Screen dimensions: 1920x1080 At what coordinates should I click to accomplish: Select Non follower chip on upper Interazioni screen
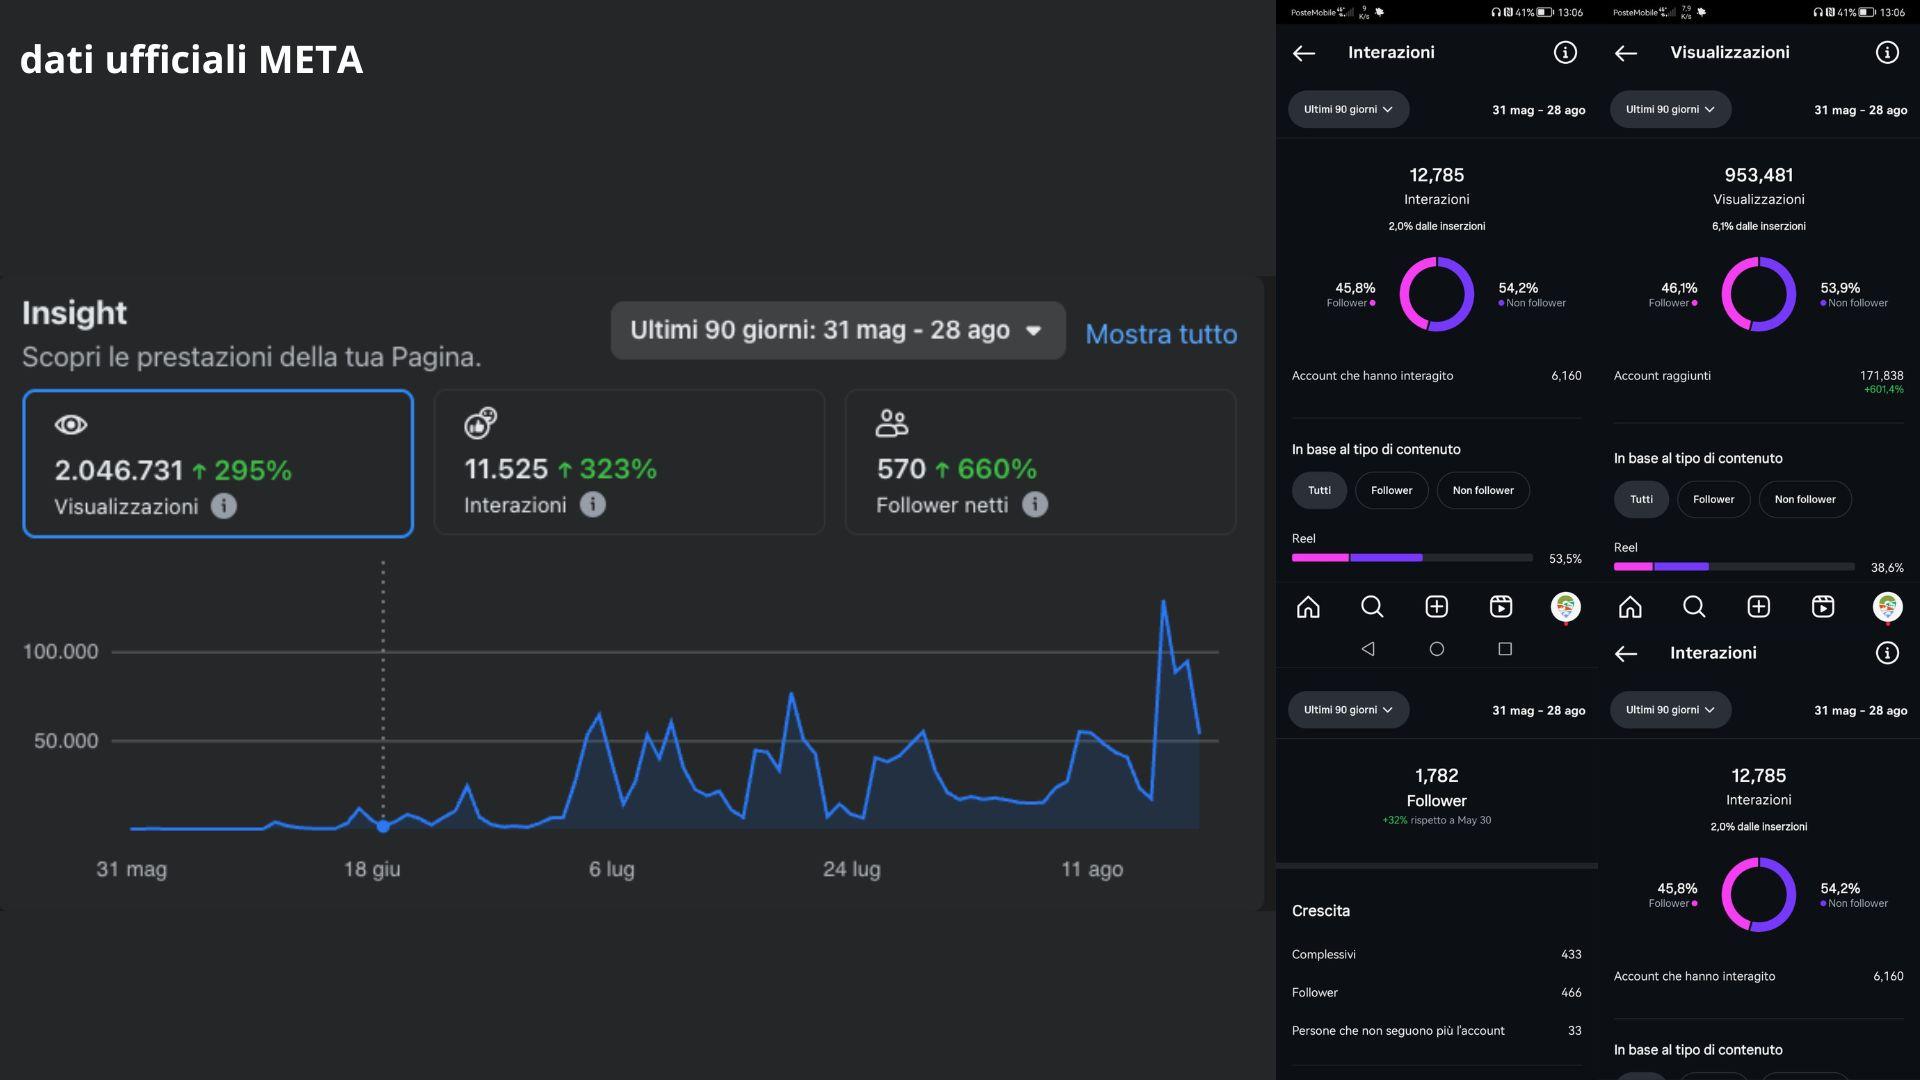(1483, 490)
